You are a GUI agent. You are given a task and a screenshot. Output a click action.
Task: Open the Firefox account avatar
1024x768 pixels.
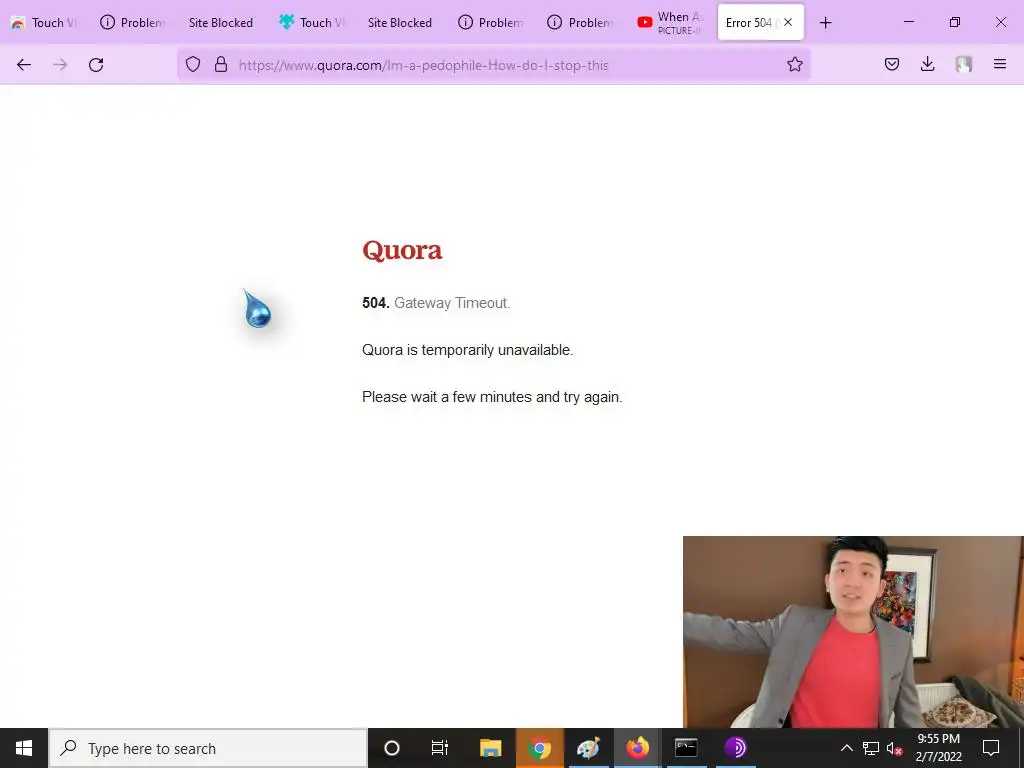[x=964, y=64]
